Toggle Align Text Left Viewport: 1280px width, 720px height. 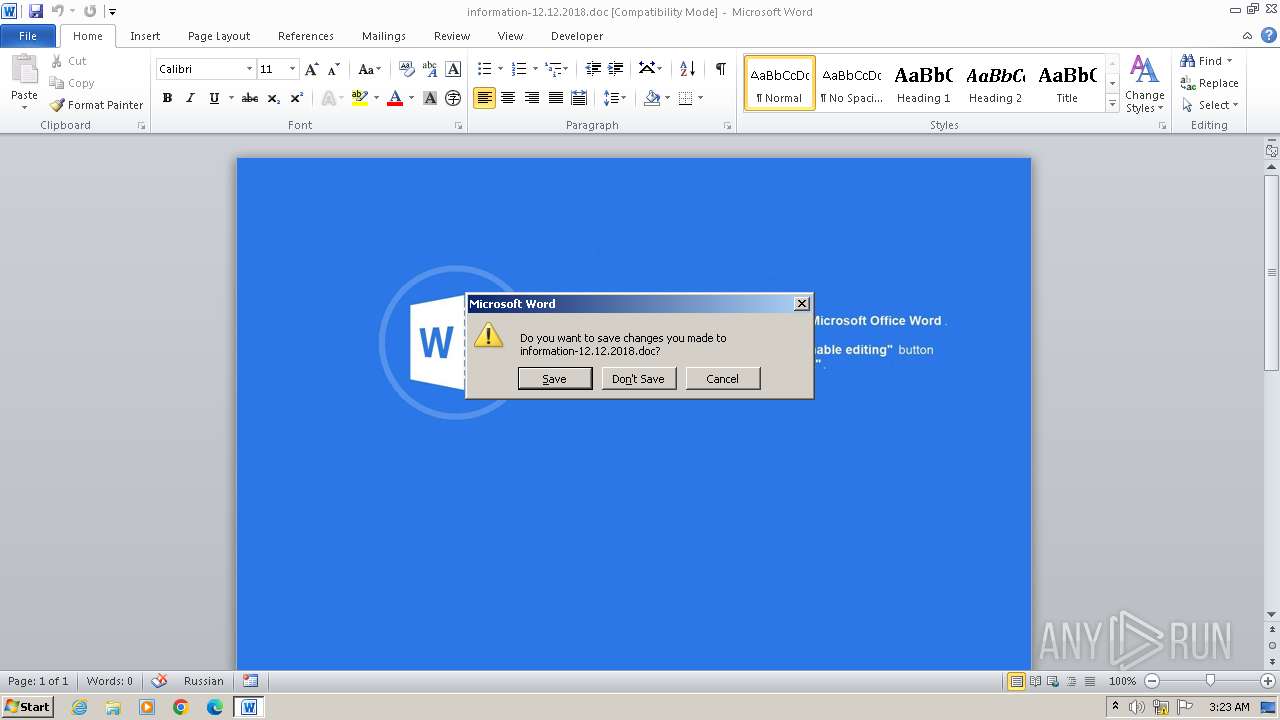485,98
